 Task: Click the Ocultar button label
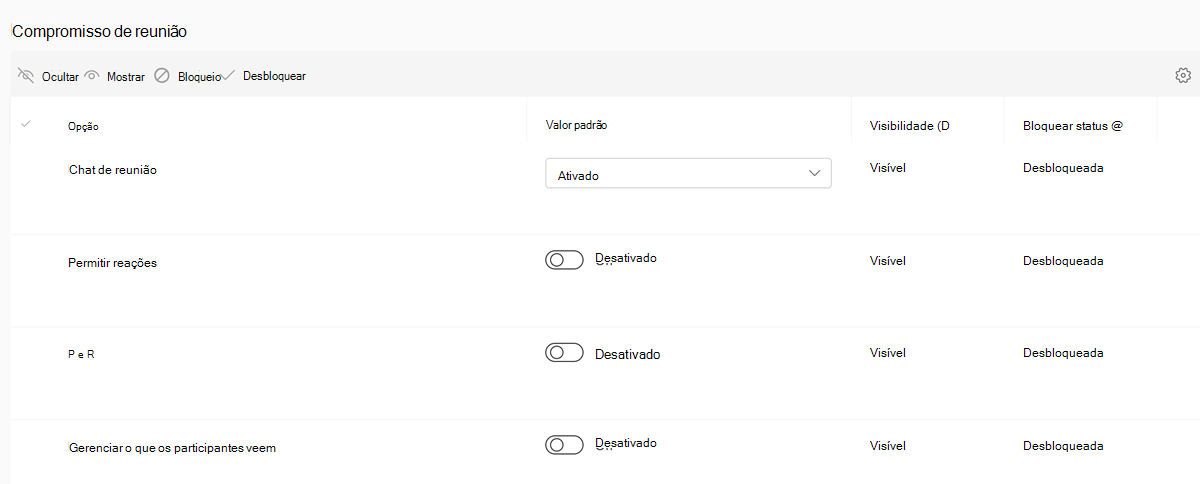coord(60,76)
